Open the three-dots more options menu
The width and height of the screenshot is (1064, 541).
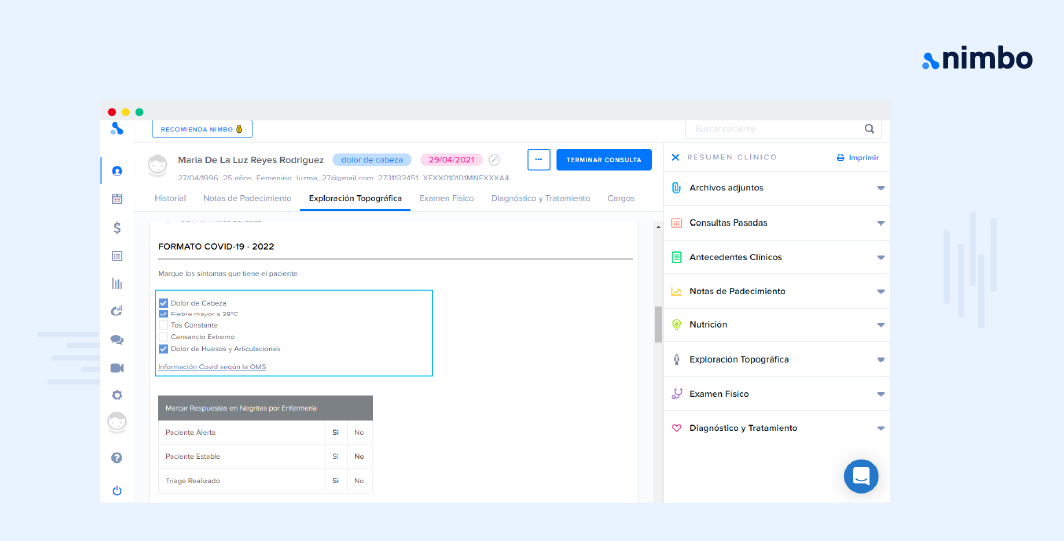tap(538, 160)
